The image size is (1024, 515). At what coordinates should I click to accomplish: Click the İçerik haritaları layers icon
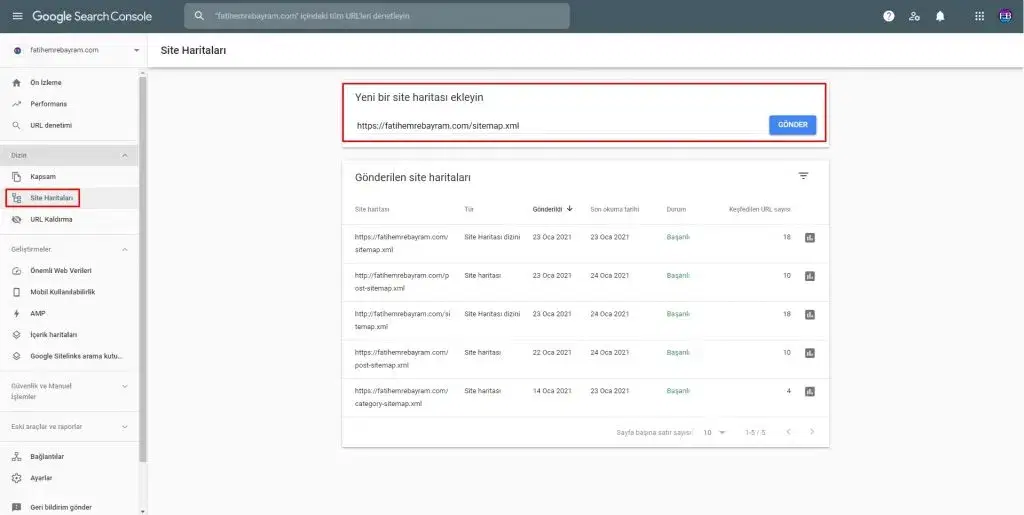pos(17,334)
